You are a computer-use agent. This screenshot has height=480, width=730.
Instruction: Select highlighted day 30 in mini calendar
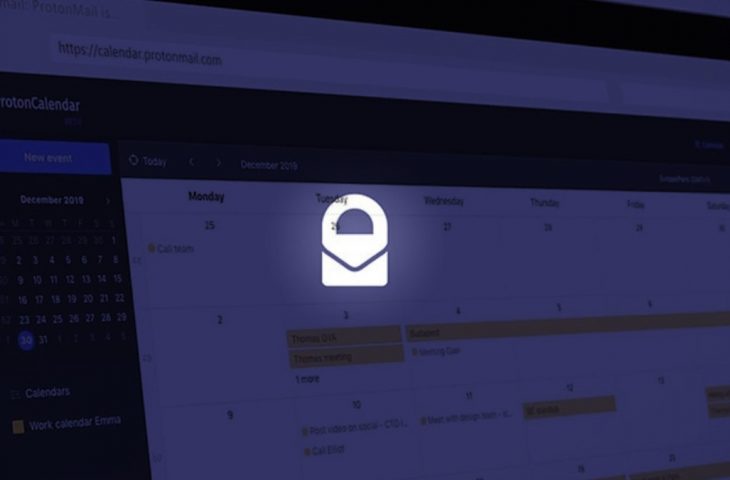tap(27, 340)
